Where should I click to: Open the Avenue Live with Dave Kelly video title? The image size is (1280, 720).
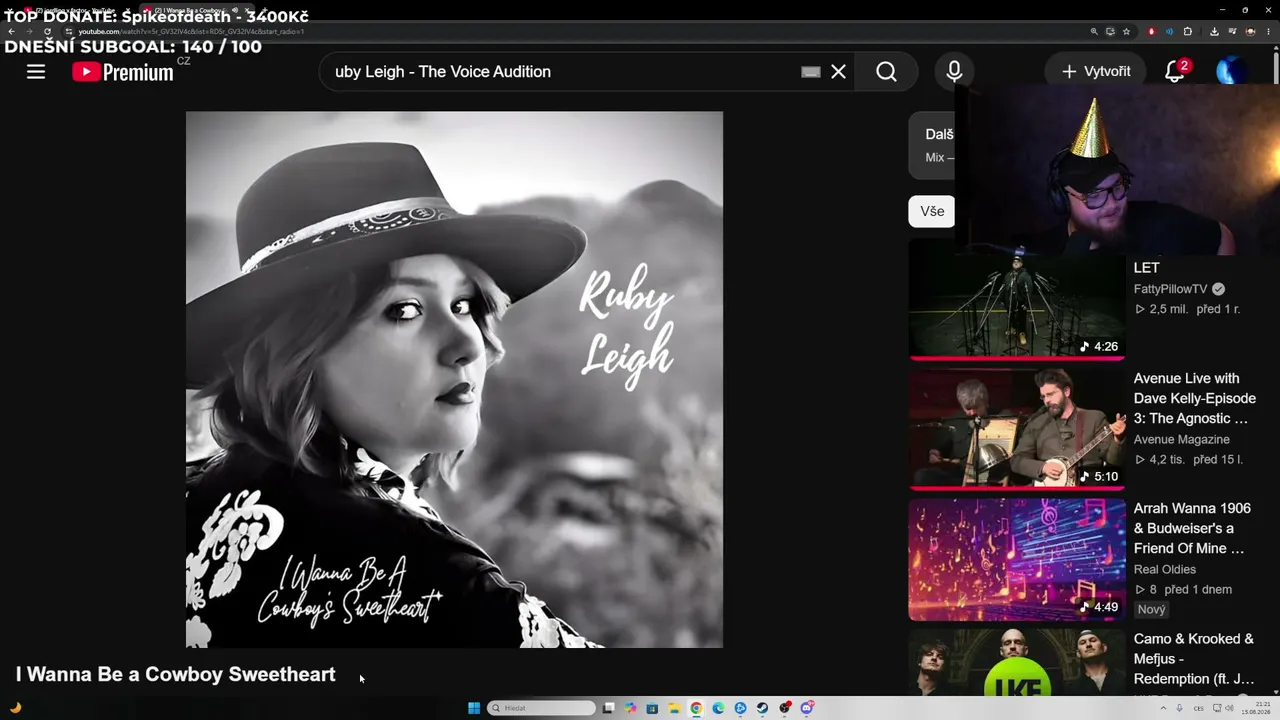(x=1194, y=398)
